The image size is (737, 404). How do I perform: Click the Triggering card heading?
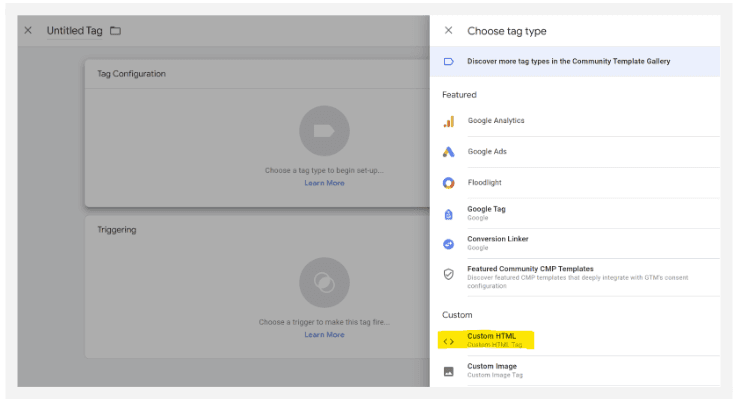(x=117, y=230)
